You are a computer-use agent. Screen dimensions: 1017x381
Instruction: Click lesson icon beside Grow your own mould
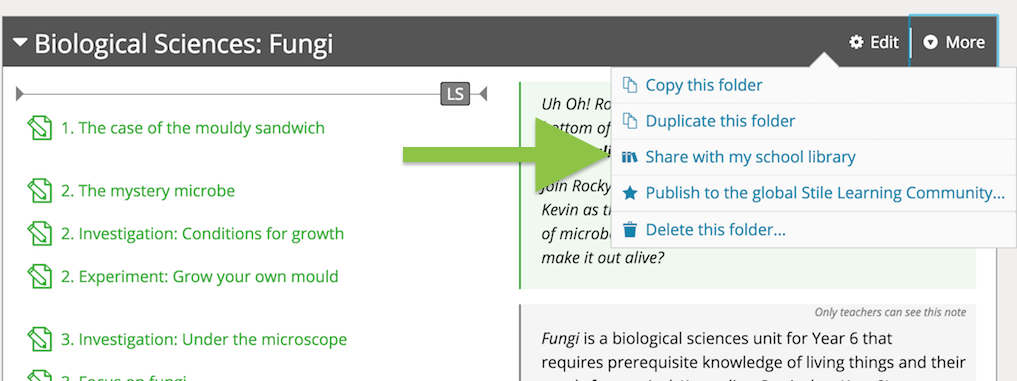pos(40,277)
